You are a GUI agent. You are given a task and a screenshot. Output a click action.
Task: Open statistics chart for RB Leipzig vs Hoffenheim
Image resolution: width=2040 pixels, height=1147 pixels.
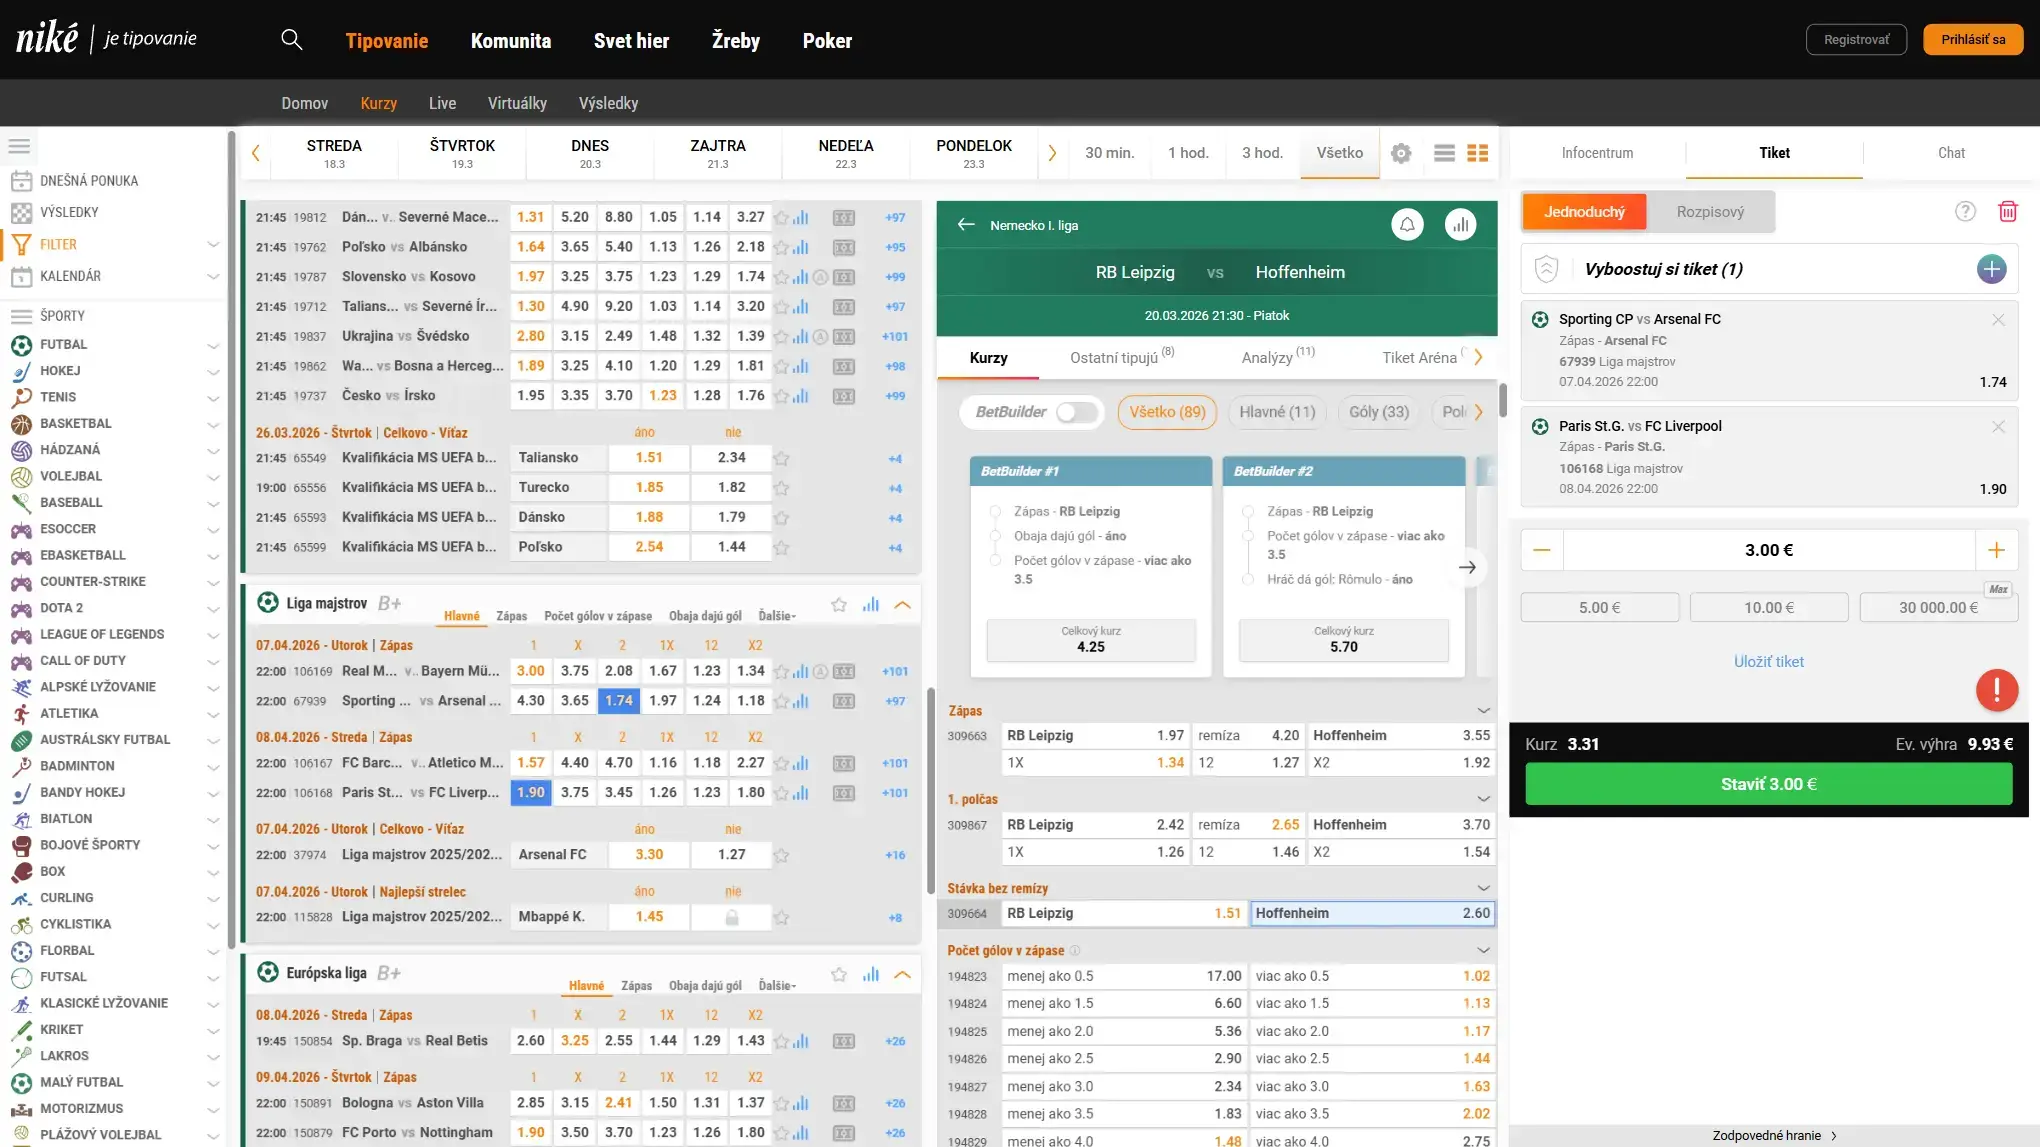(1461, 224)
